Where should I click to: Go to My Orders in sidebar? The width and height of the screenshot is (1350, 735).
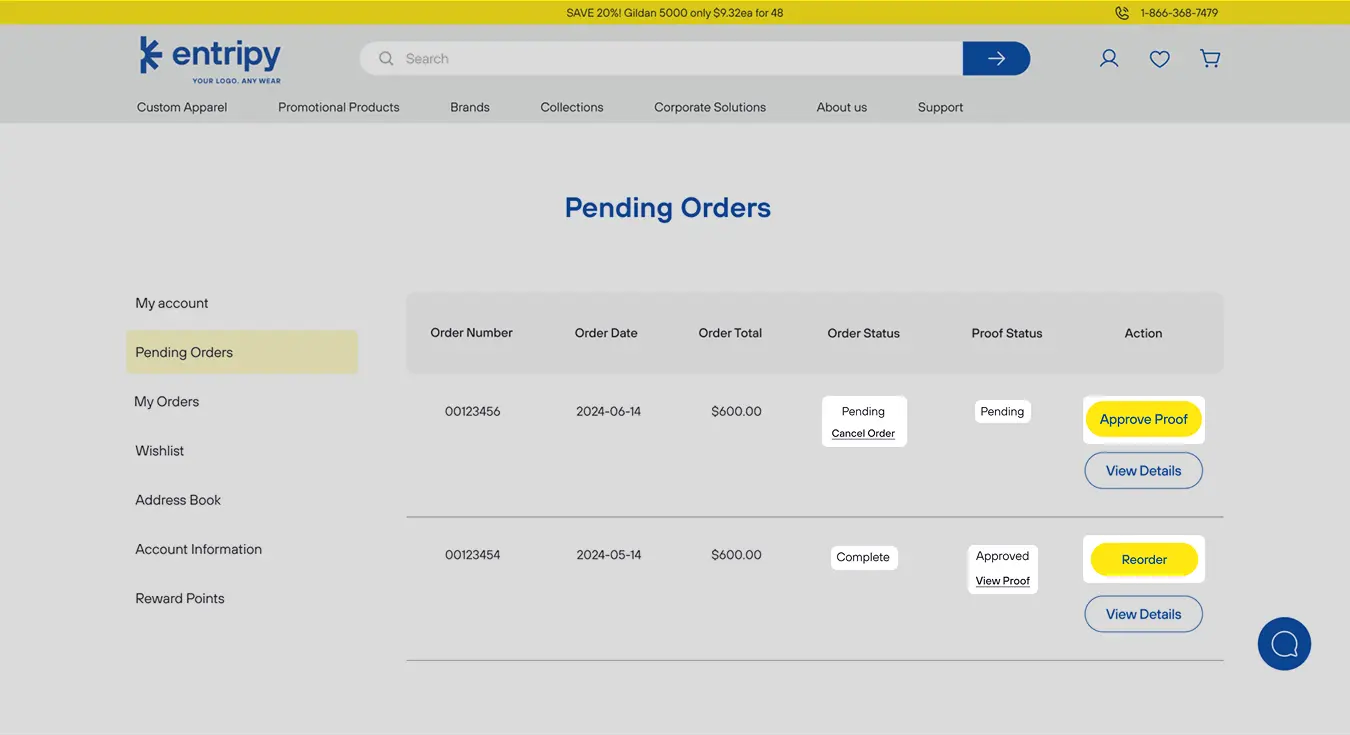coord(167,401)
